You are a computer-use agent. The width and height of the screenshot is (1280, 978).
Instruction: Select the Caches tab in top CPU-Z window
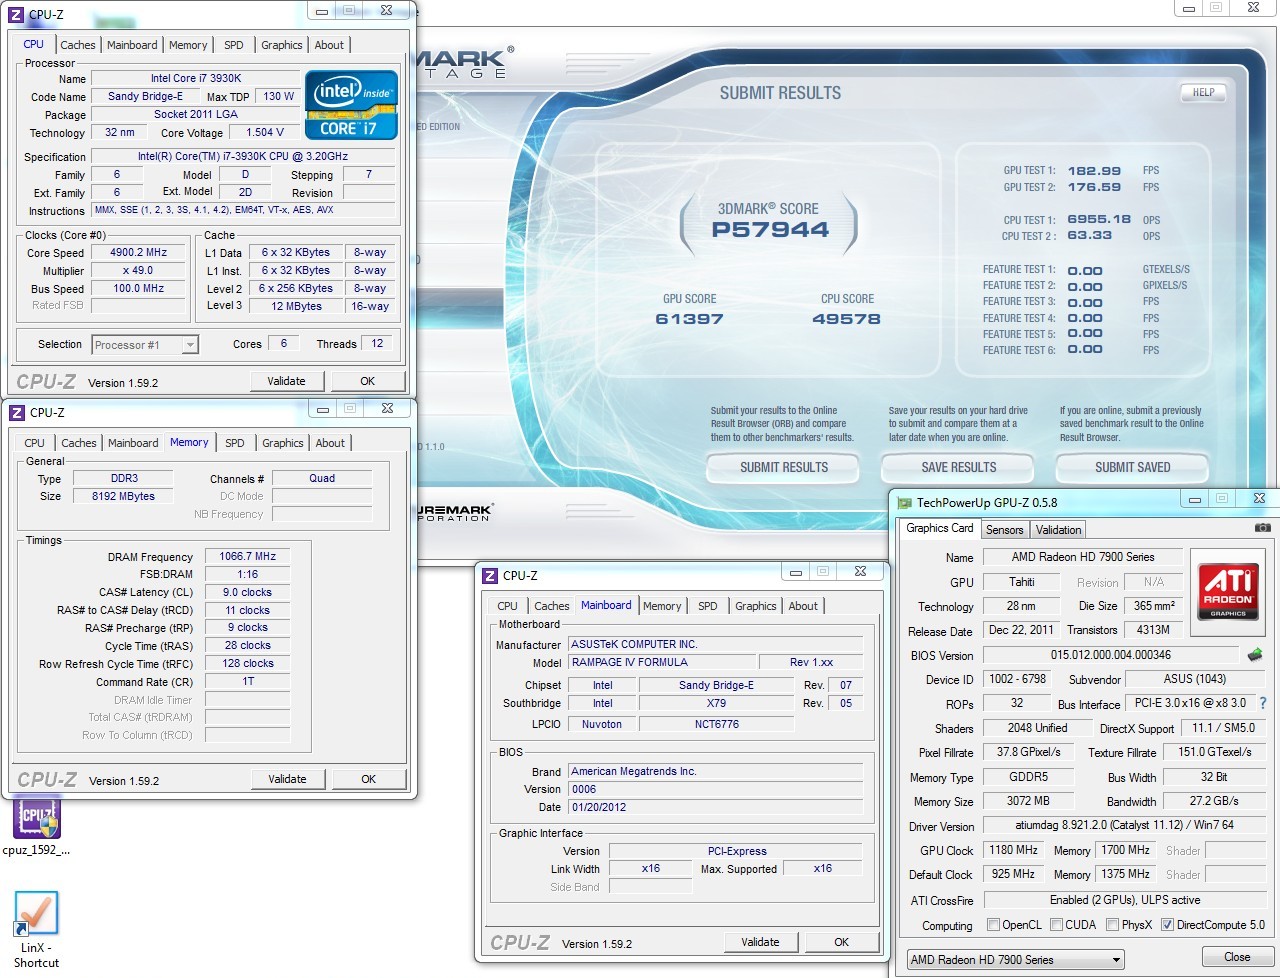78,45
